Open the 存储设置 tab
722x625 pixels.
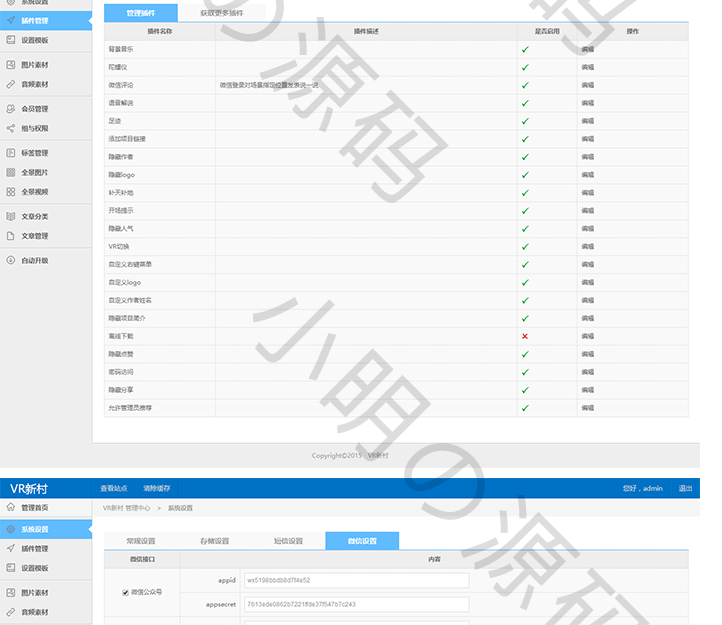[215, 541]
